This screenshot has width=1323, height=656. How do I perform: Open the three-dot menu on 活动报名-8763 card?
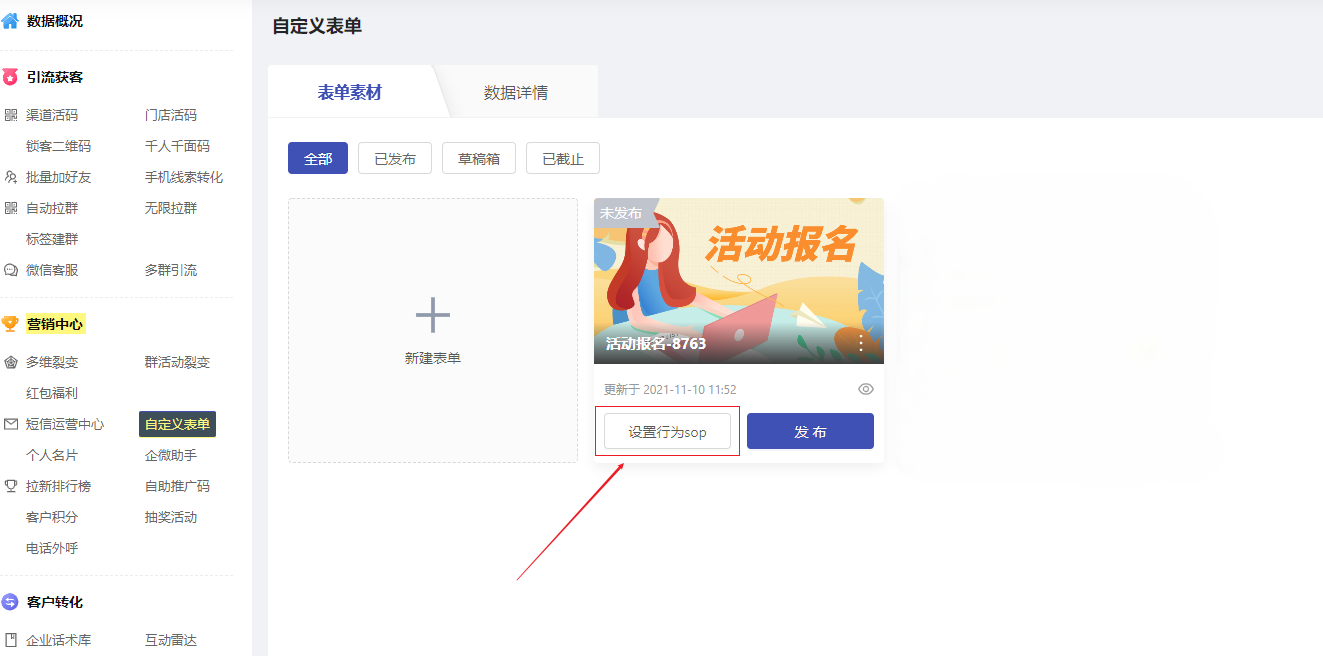[x=861, y=343]
